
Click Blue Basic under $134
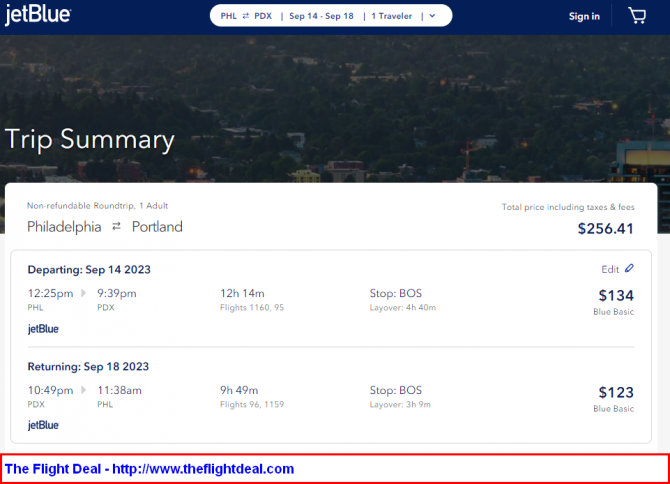coord(613,312)
